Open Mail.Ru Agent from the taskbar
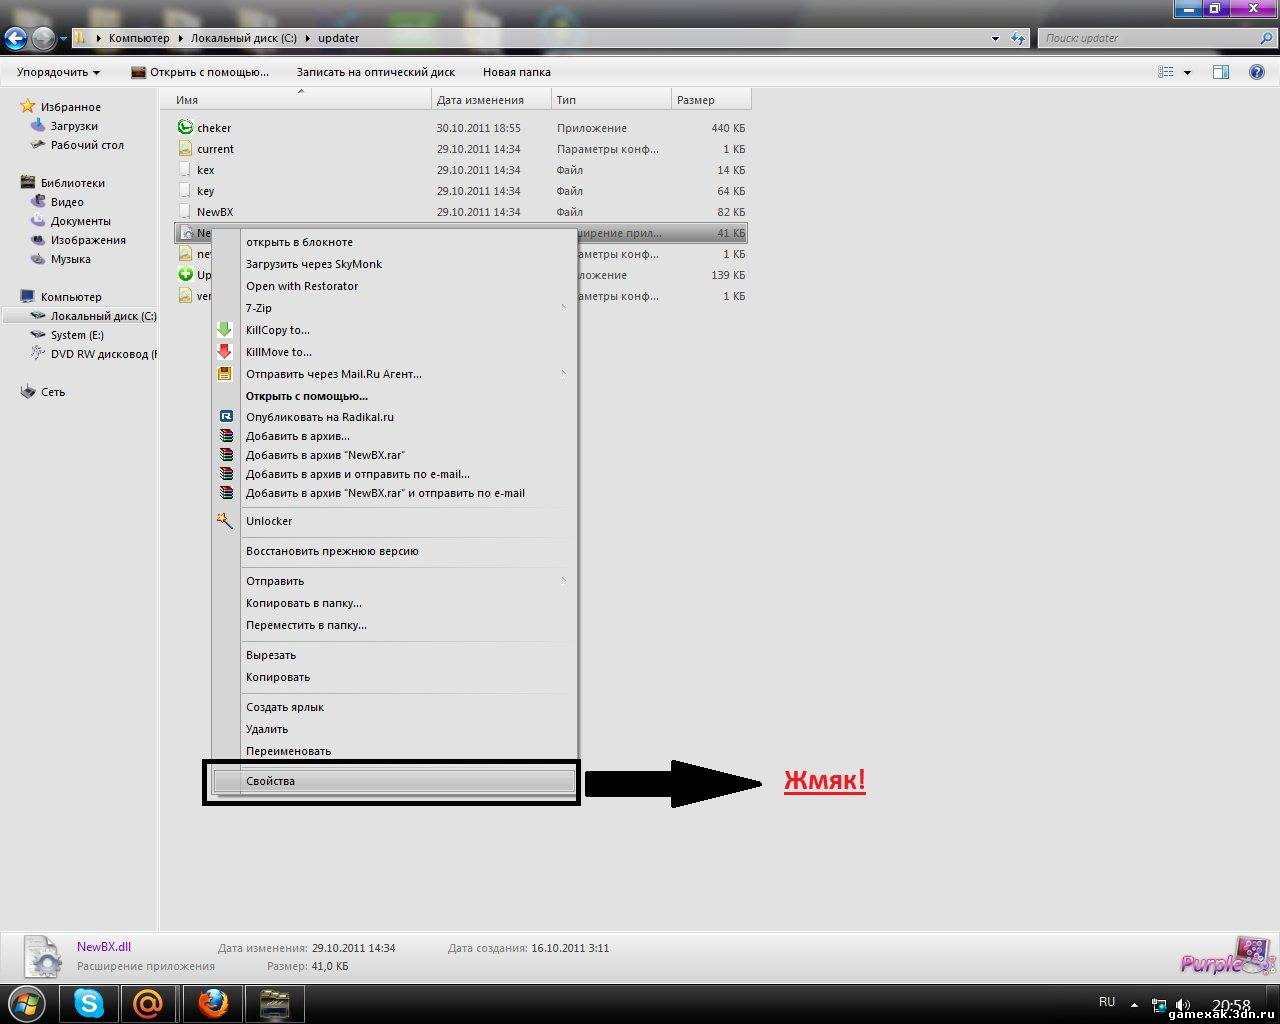 coord(148,1003)
